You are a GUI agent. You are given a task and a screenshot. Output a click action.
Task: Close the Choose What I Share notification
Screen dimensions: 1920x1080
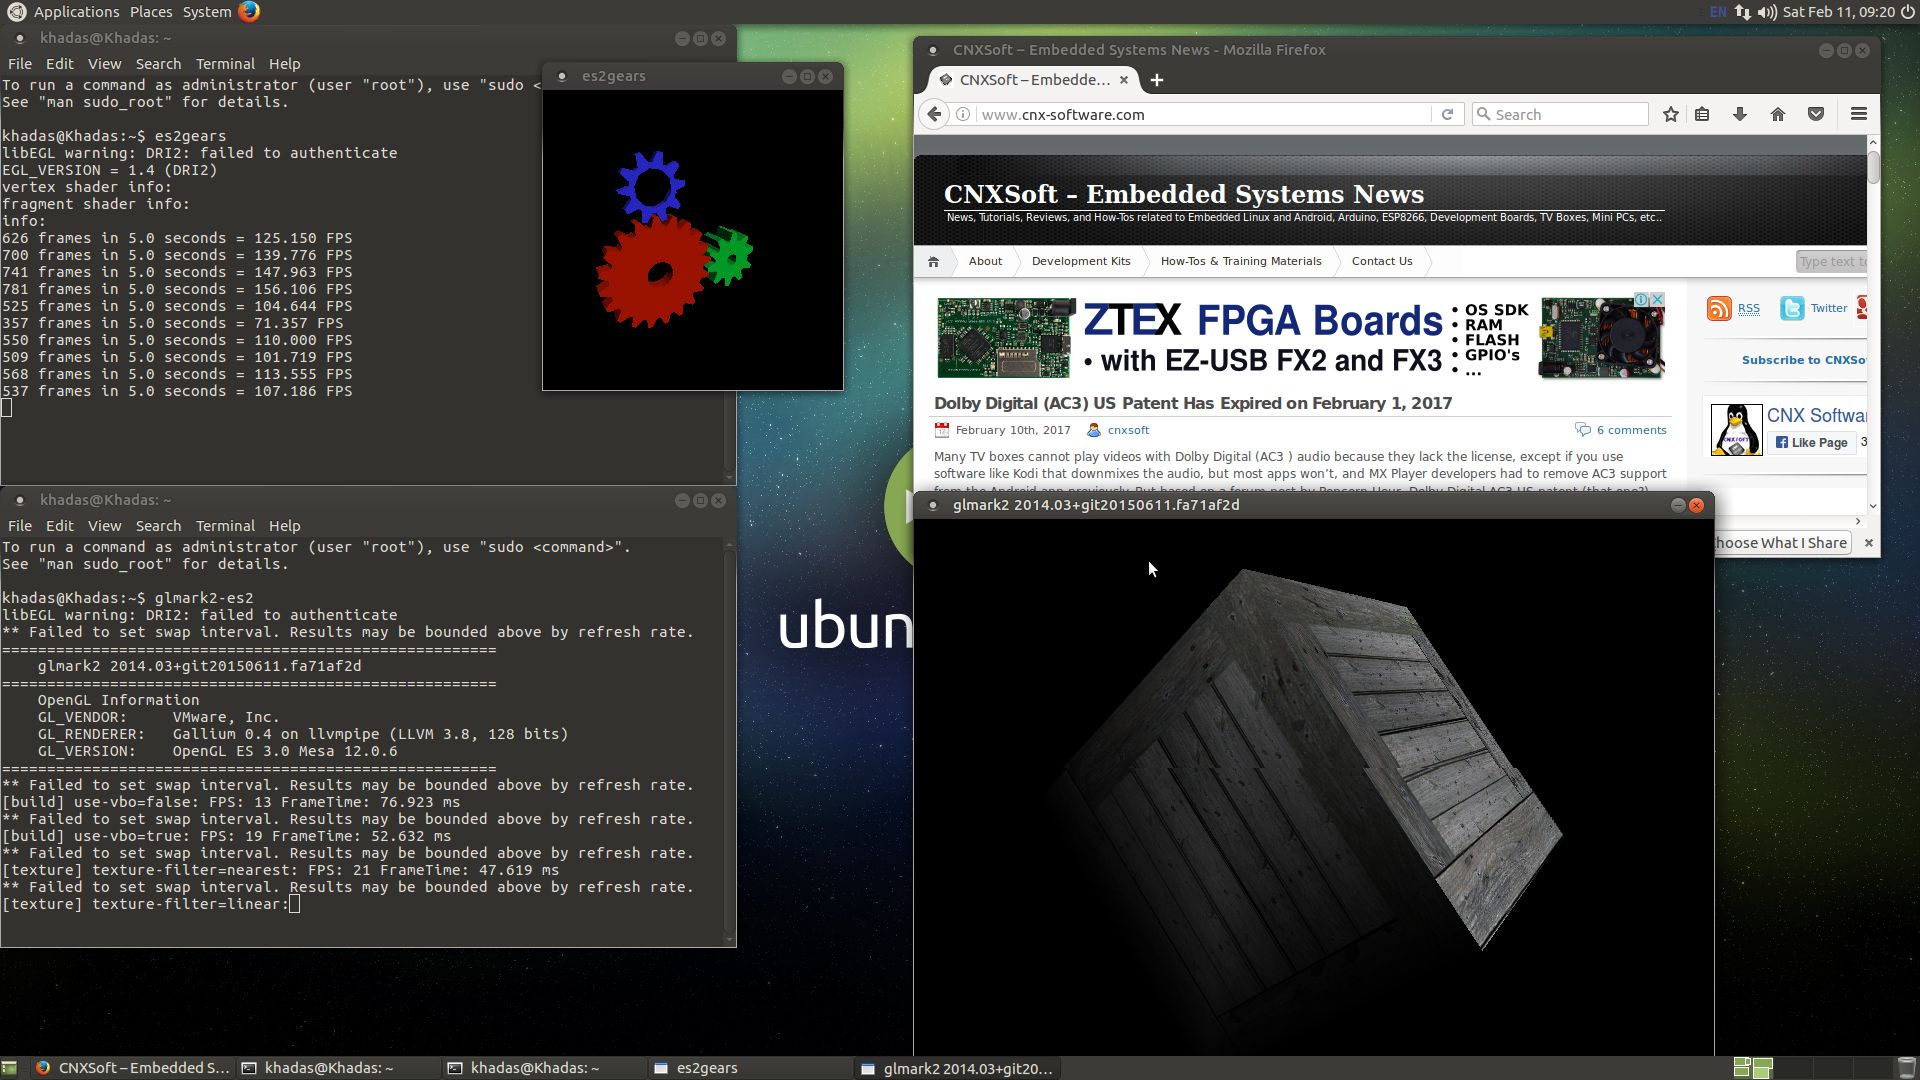pos(1869,543)
